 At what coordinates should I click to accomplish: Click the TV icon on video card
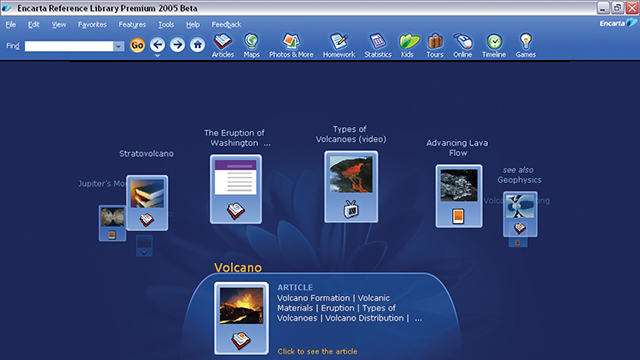pyautogui.click(x=351, y=209)
